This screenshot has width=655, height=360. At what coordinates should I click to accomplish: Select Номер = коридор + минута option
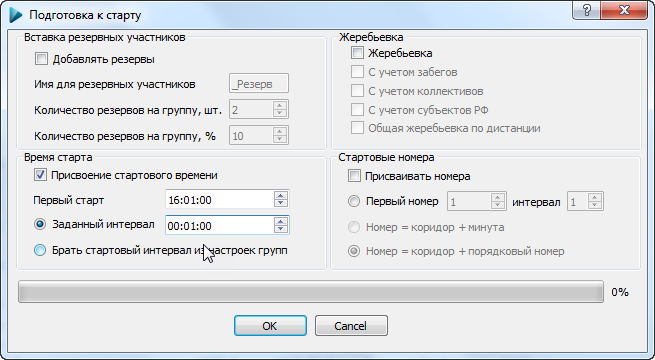pyautogui.click(x=354, y=227)
